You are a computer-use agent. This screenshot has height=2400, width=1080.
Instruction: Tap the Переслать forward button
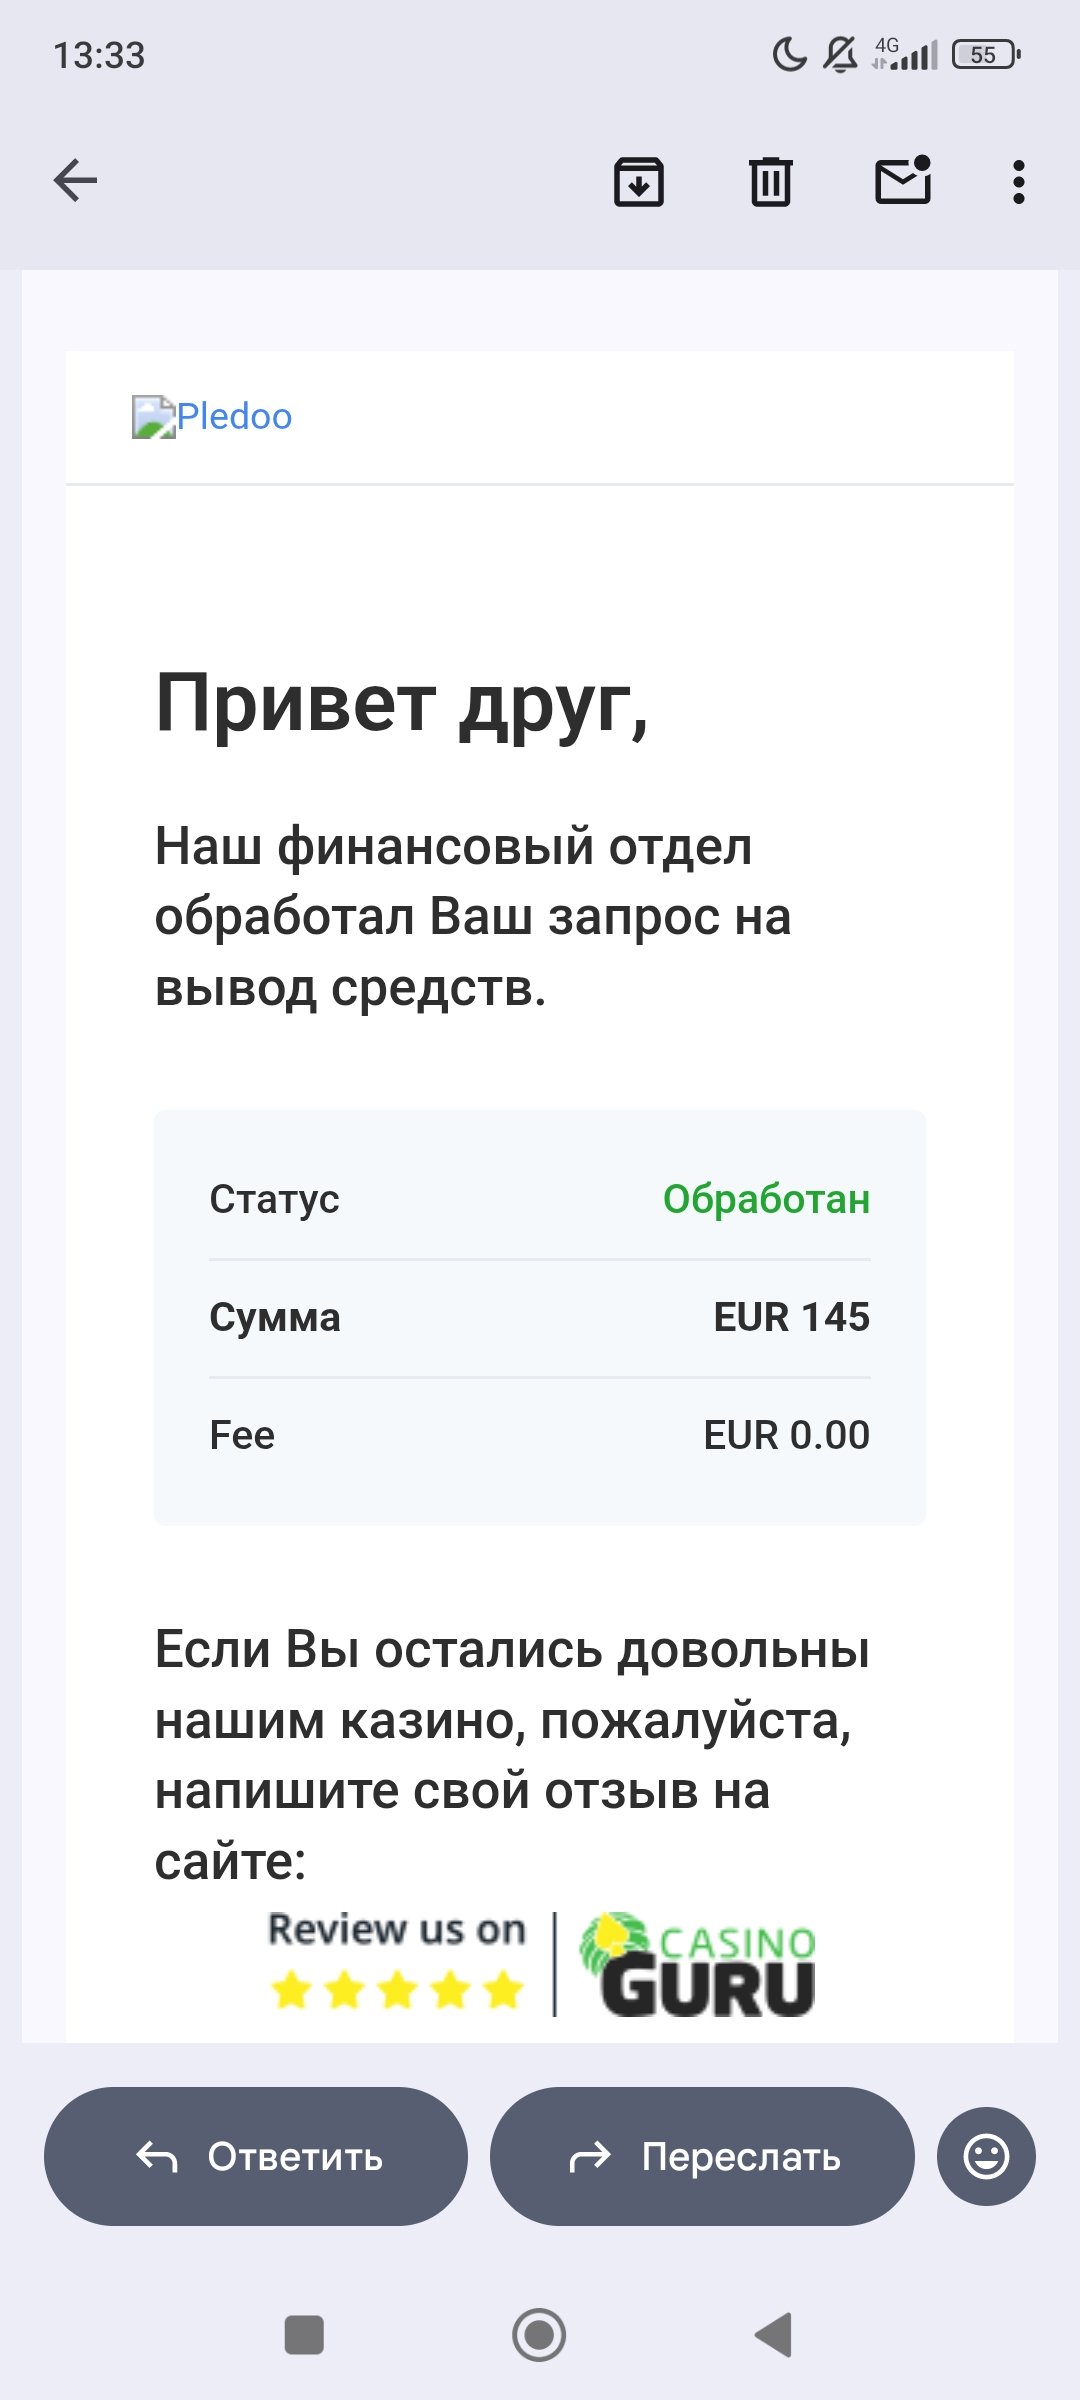coord(702,2156)
